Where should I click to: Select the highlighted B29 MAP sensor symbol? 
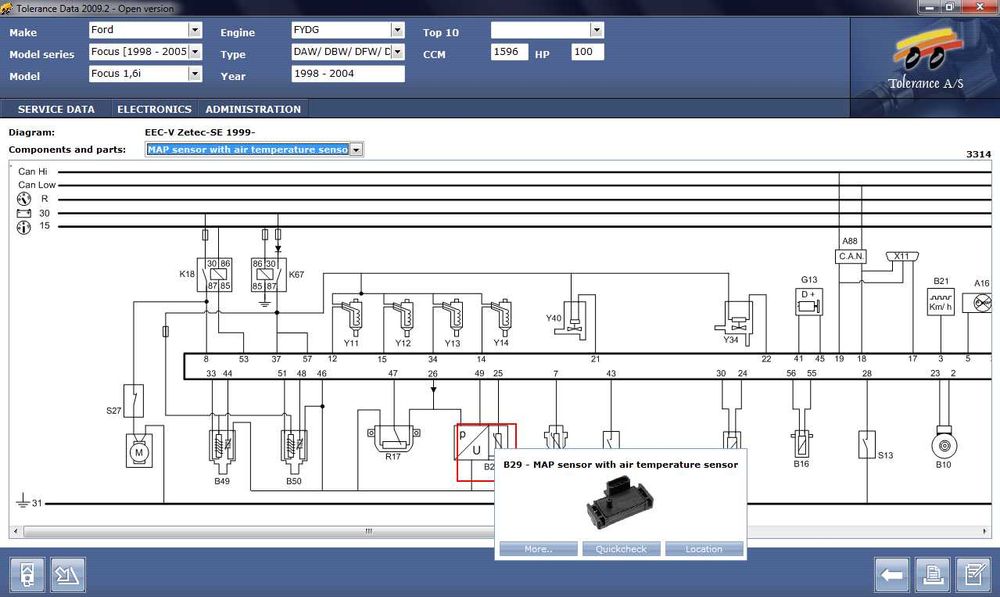(485, 452)
